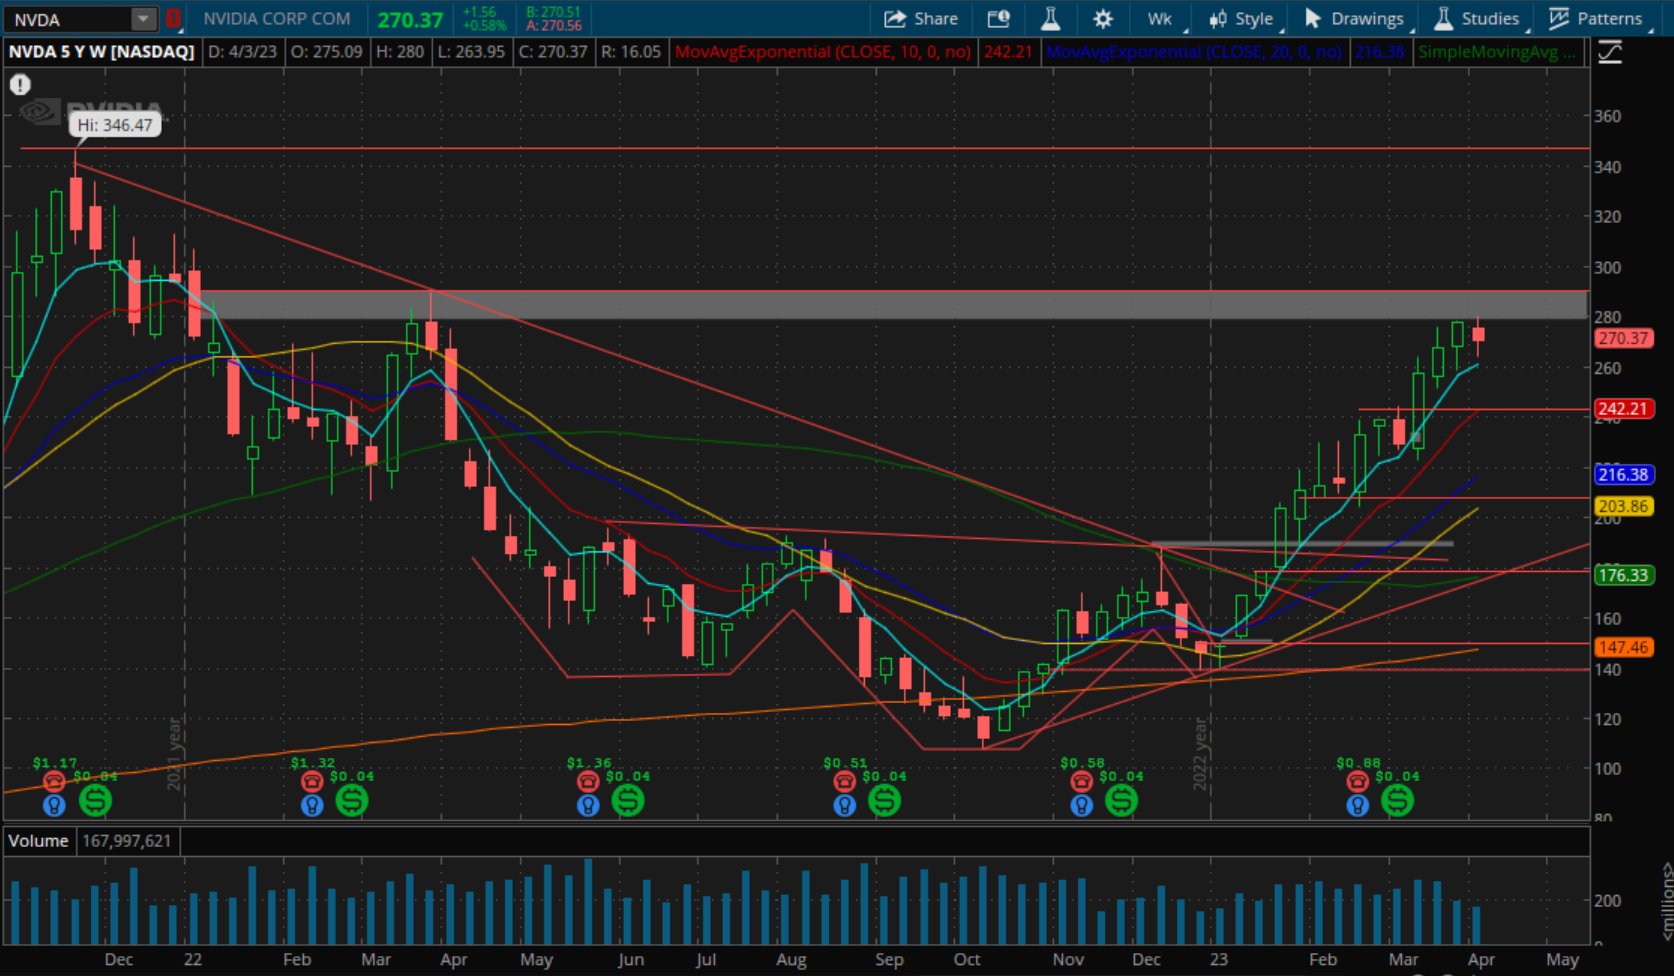Viewport: 1674px width, 976px height.
Task: Click the lightbulb icon below $1.32 earnings
Action: click(312, 804)
